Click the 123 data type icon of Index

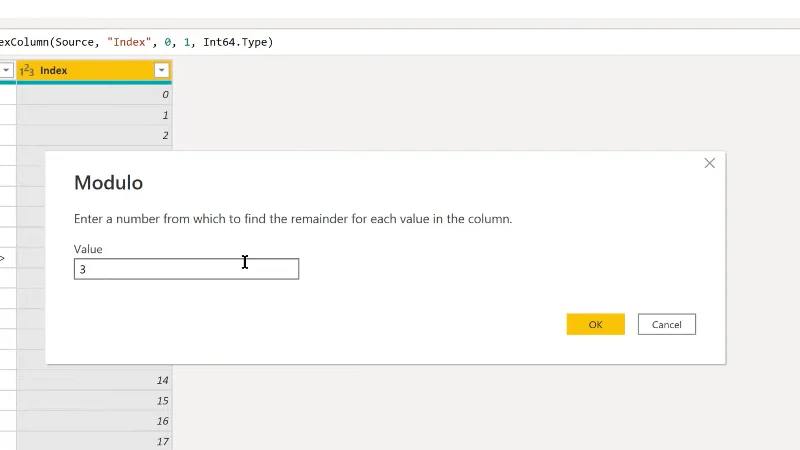27,70
